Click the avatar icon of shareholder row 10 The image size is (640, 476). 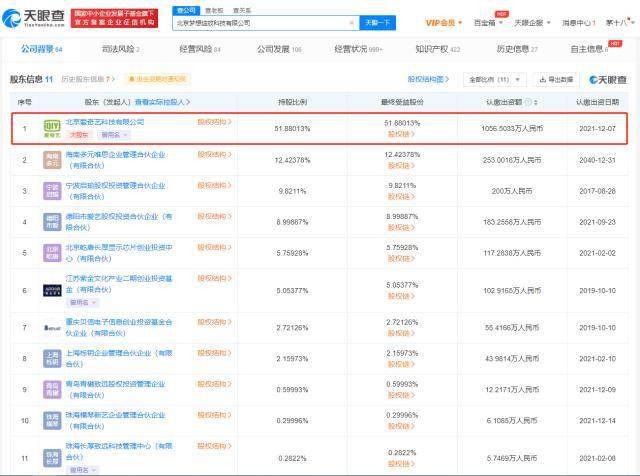coord(52,420)
